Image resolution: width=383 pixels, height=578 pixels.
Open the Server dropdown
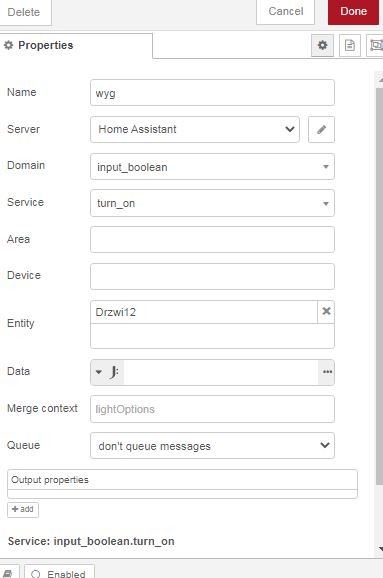click(195, 129)
